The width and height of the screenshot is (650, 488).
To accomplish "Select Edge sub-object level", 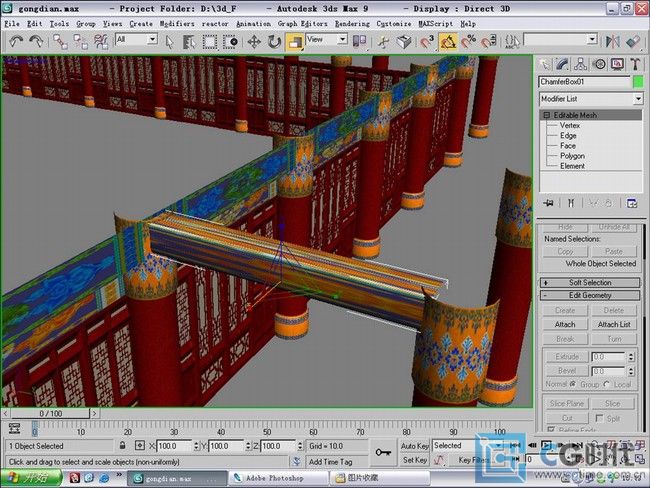I will pos(568,136).
